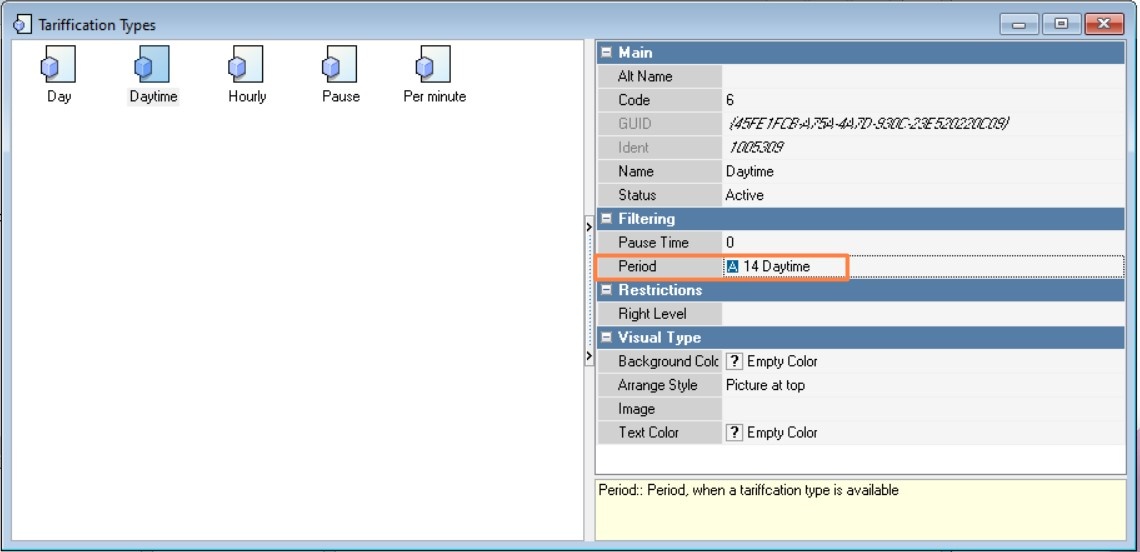The height and width of the screenshot is (552, 1140).
Task: Select the Arrange Style Picture at top value
Action: coord(920,385)
